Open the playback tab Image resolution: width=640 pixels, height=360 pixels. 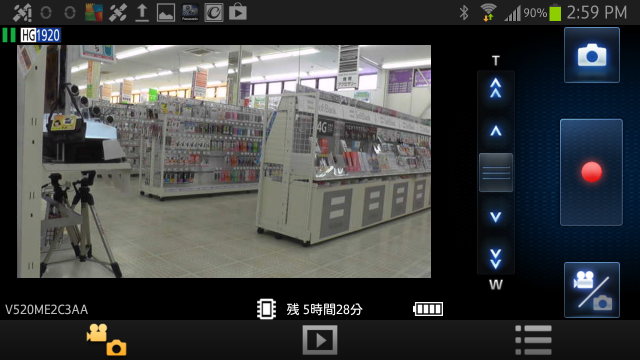(x=320, y=340)
